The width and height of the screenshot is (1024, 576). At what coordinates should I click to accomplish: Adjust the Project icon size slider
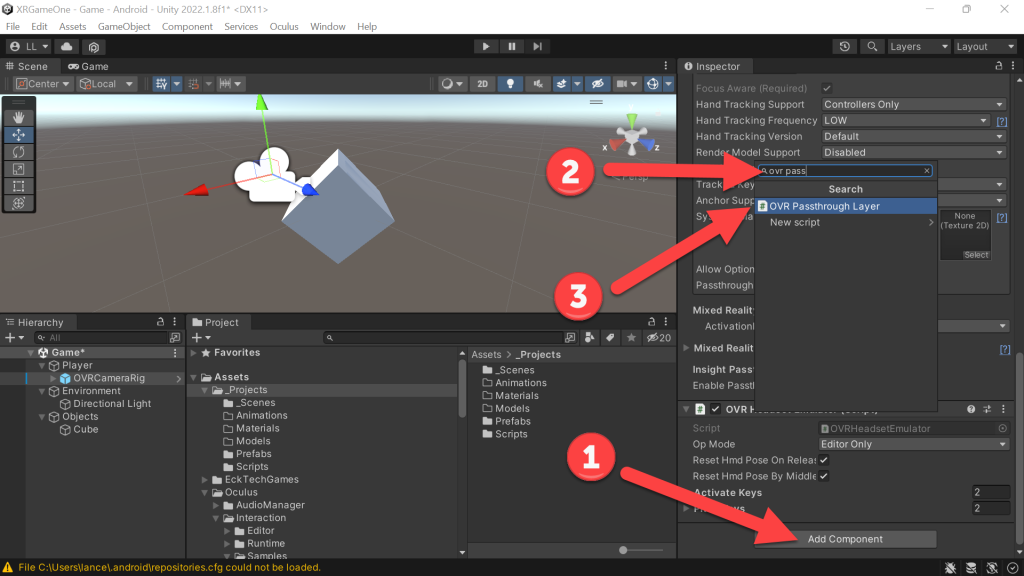(x=623, y=550)
